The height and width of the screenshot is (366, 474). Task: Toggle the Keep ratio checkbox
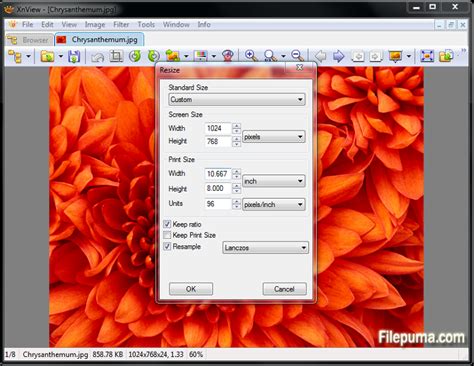167,224
